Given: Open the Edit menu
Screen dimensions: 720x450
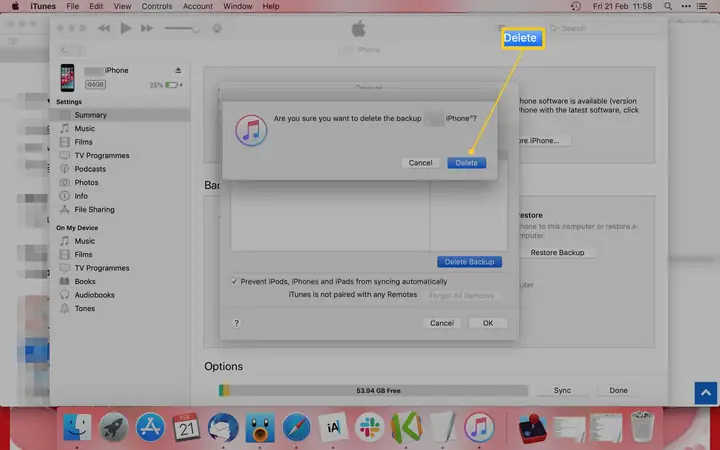Looking at the screenshot, I should click(96, 6).
